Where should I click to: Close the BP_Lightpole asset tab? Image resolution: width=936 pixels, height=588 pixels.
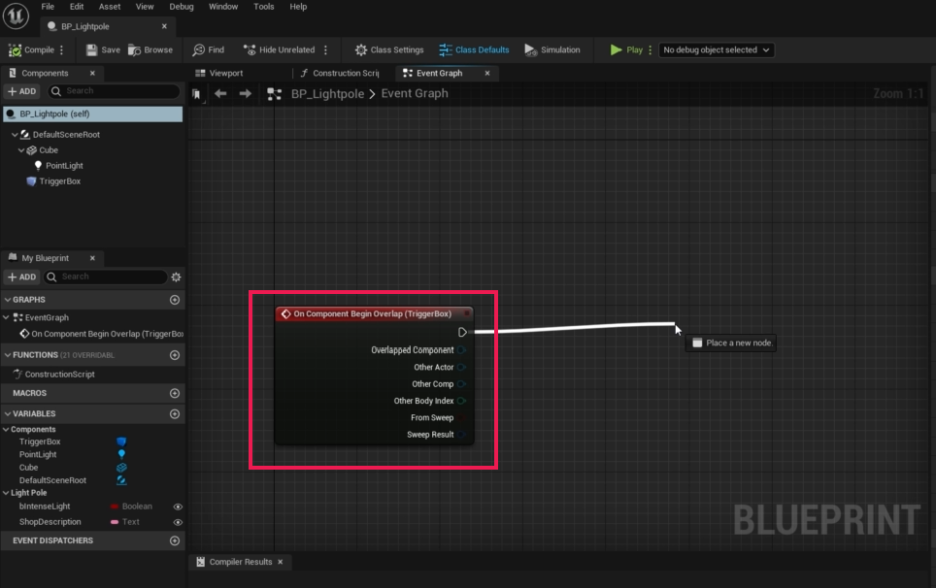(164, 26)
